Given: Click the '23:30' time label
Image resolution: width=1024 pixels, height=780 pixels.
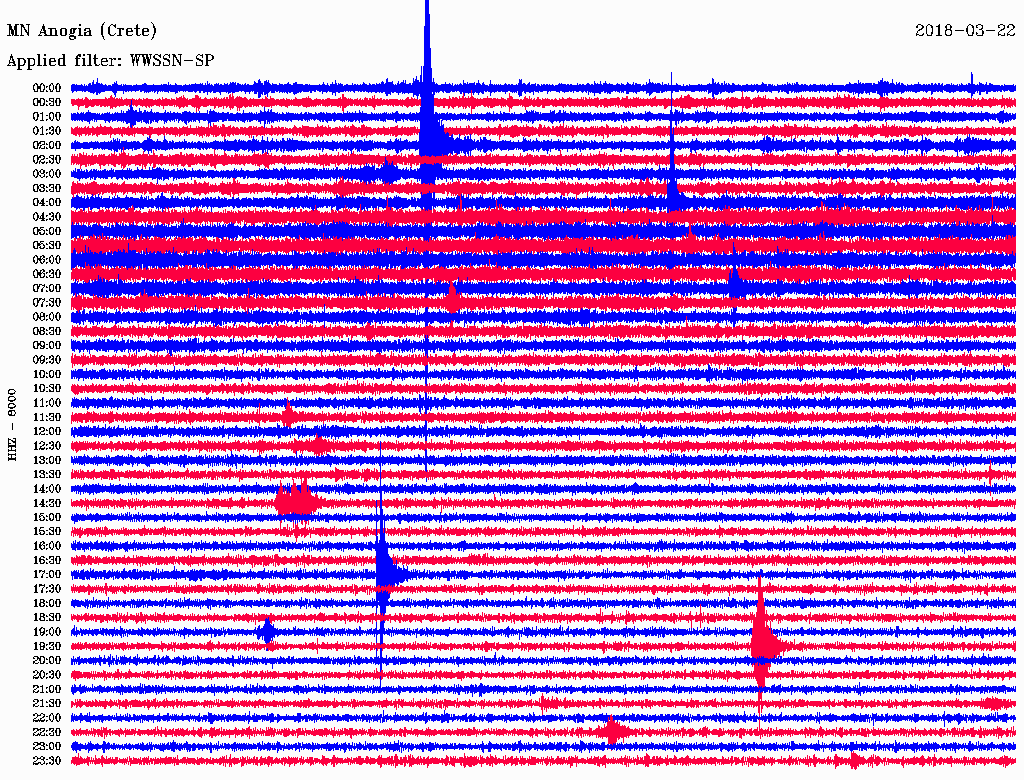Looking at the screenshot, I should (46, 761).
